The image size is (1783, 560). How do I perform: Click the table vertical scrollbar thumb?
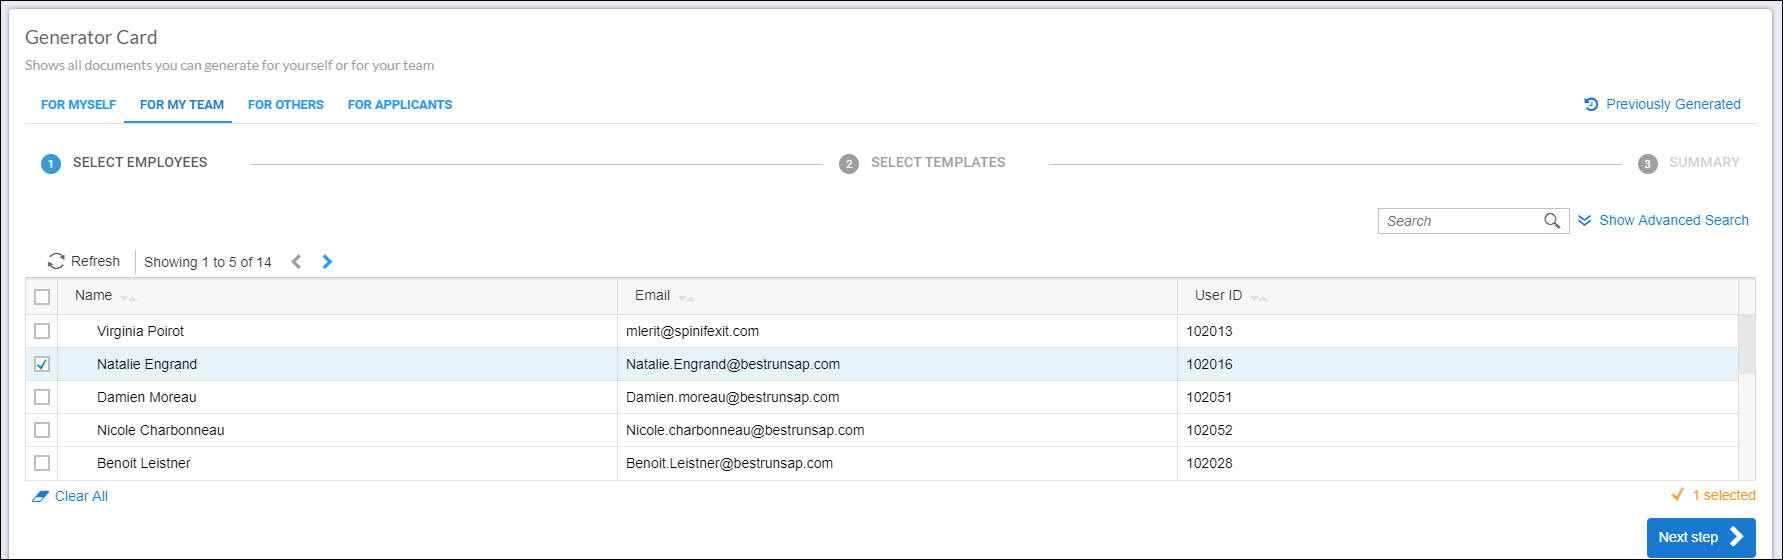coord(1747,344)
